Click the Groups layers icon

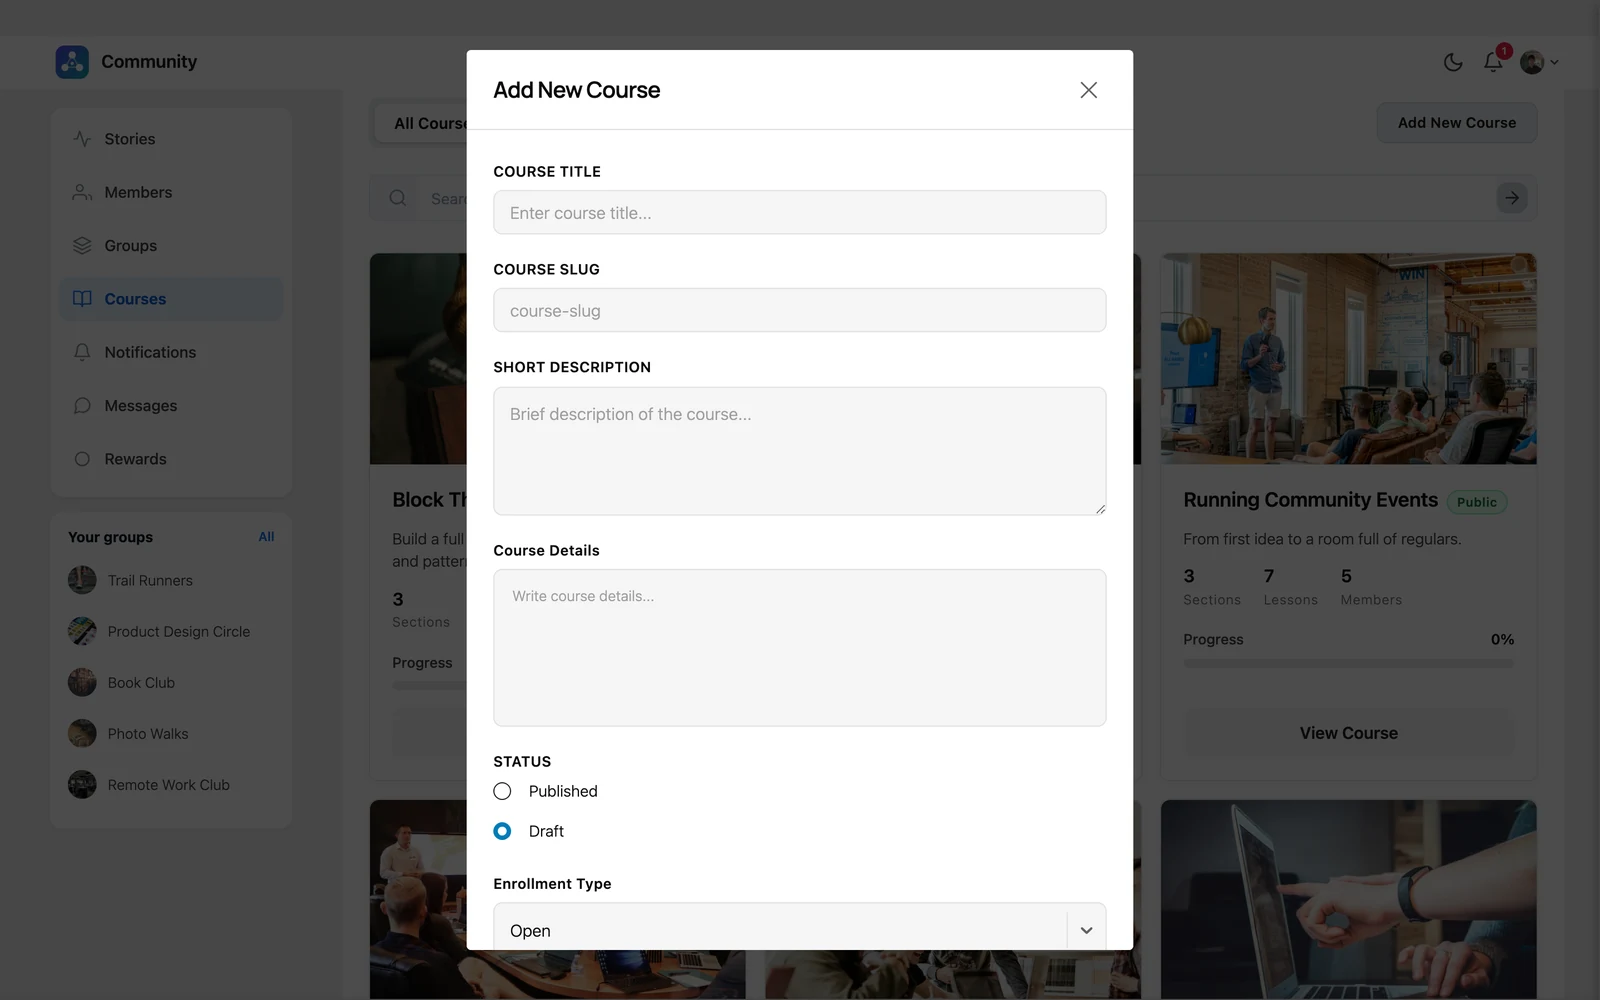point(82,246)
